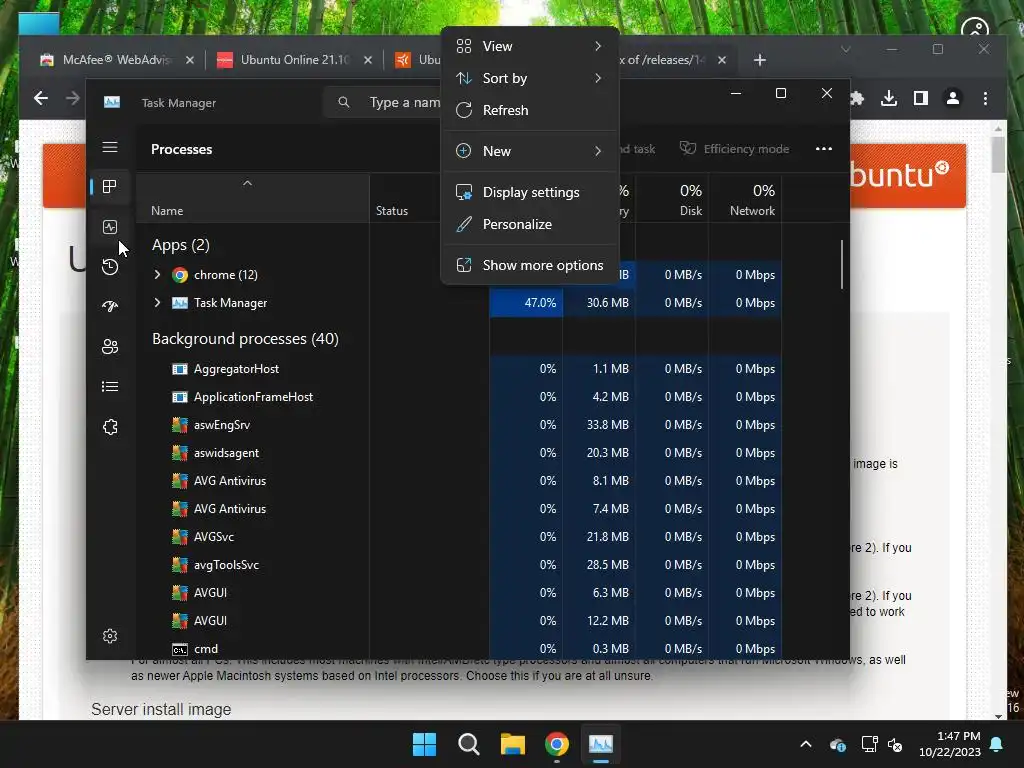
Task: Open Windows Start menu on taskbar
Action: click(x=424, y=744)
